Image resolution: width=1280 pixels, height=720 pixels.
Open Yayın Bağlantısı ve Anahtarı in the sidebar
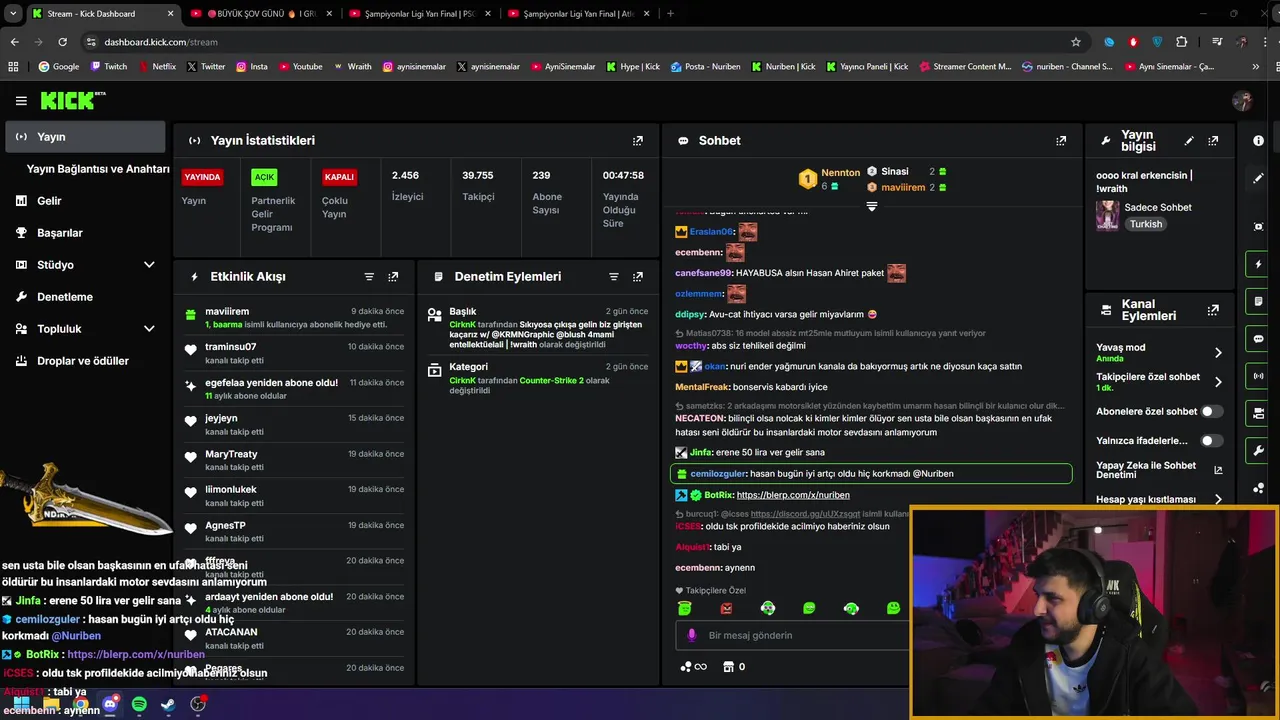[98, 169]
